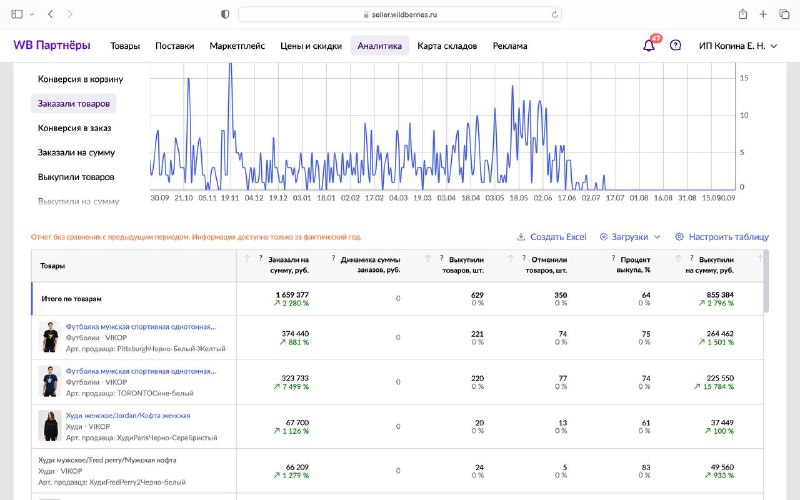Screen dimensions: 800x500
Task: Open the Safari sidebar dropdown chevron
Action: pos(32,14)
